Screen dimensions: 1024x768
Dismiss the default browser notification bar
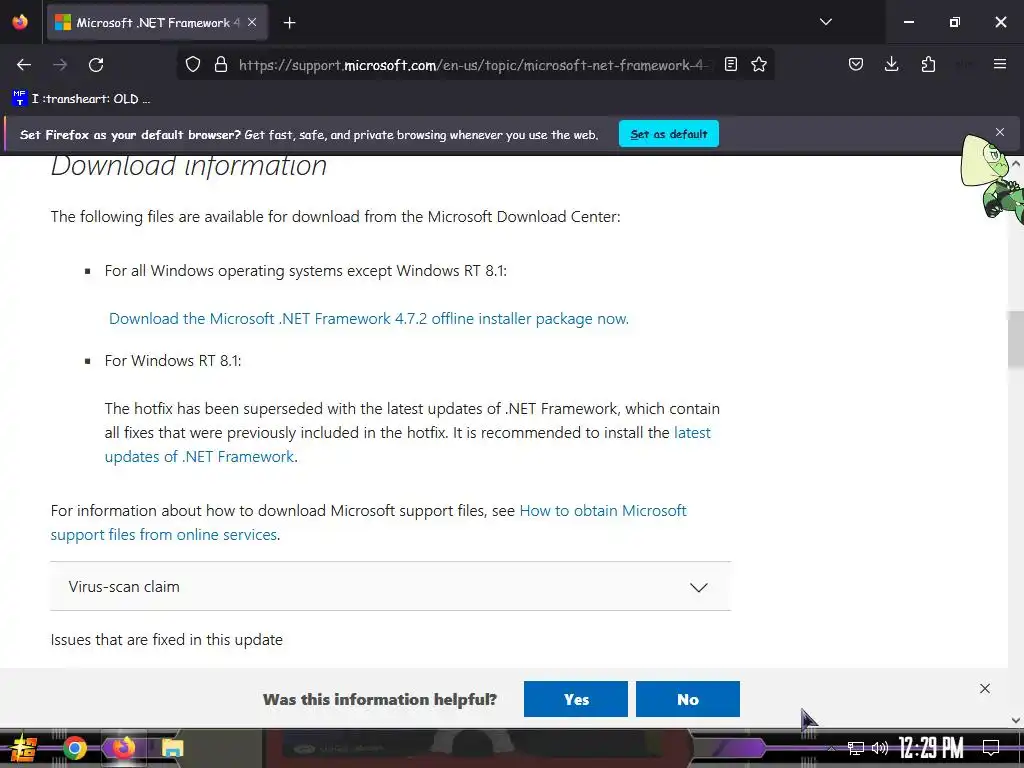tap(1000, 132)
